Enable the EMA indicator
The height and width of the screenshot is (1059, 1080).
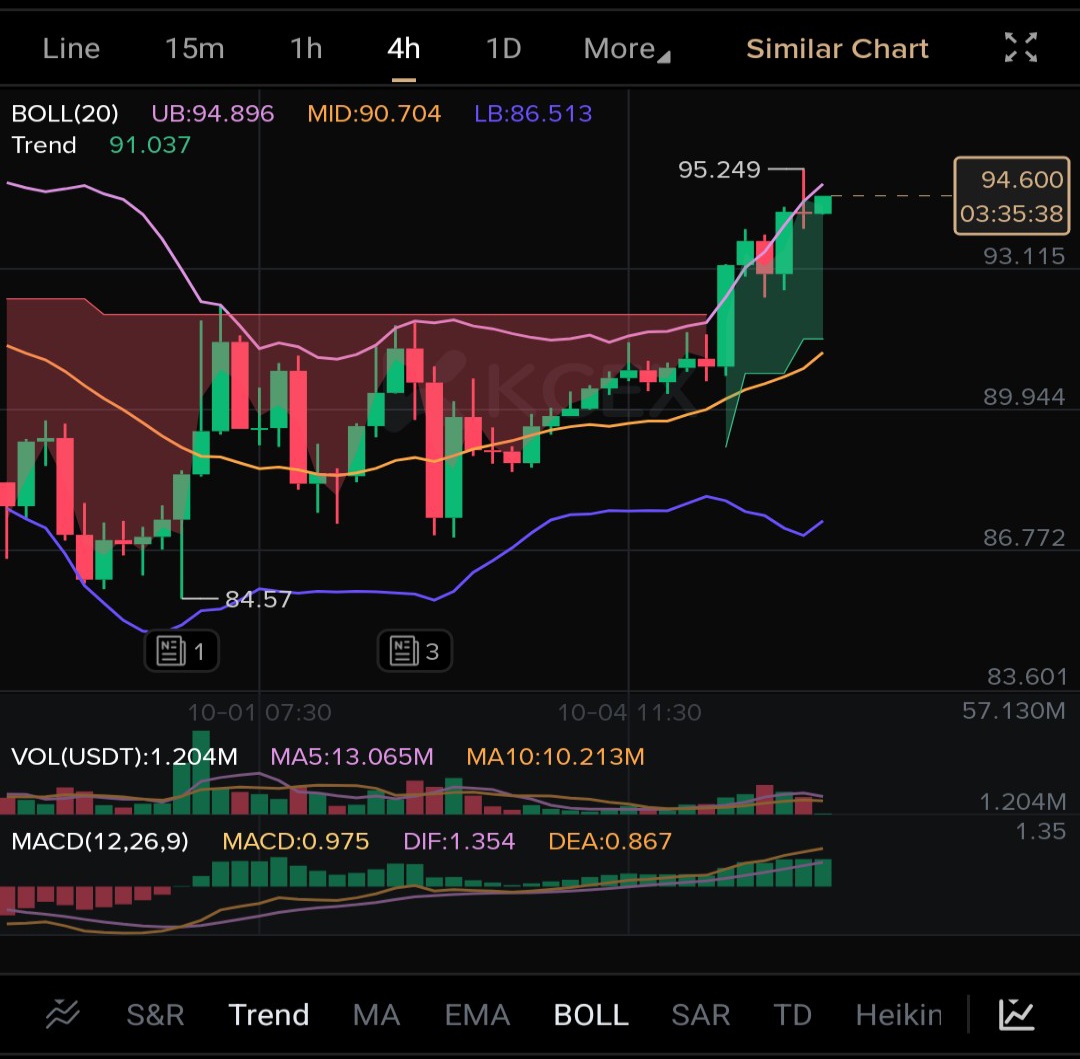coord(477,1015)
